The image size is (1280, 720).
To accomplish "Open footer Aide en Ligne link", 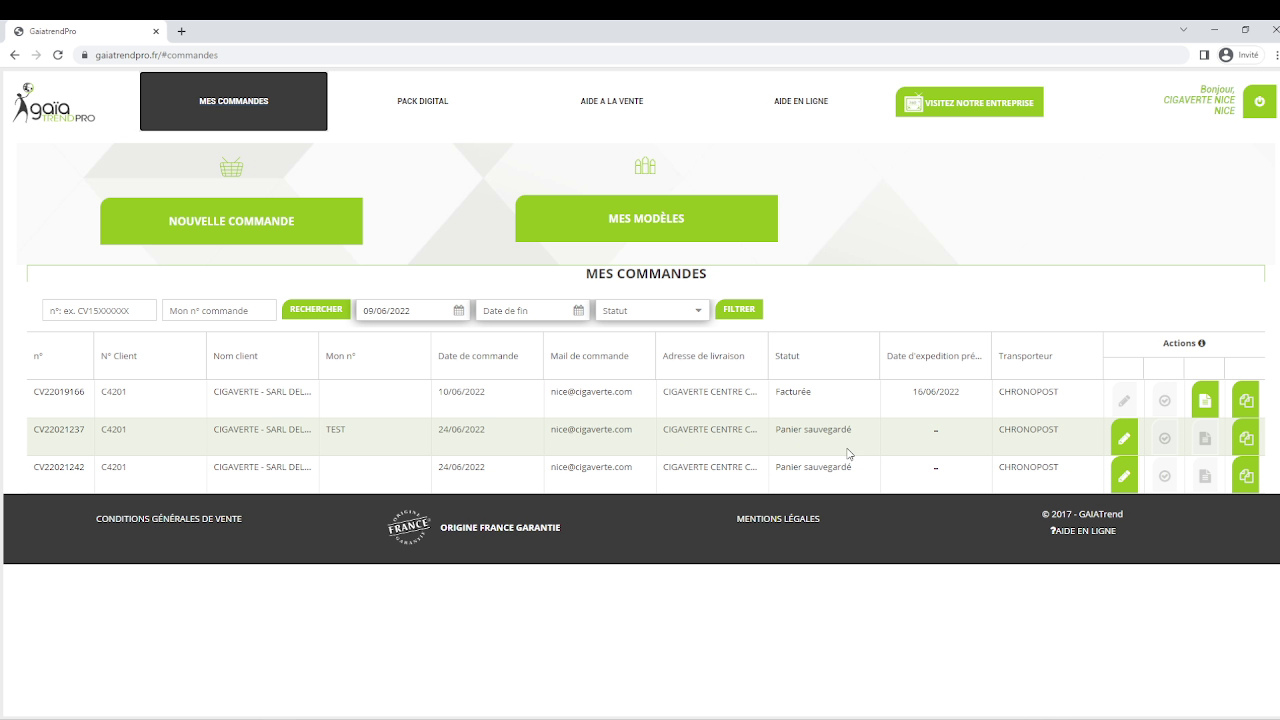I will (1083, 531).
